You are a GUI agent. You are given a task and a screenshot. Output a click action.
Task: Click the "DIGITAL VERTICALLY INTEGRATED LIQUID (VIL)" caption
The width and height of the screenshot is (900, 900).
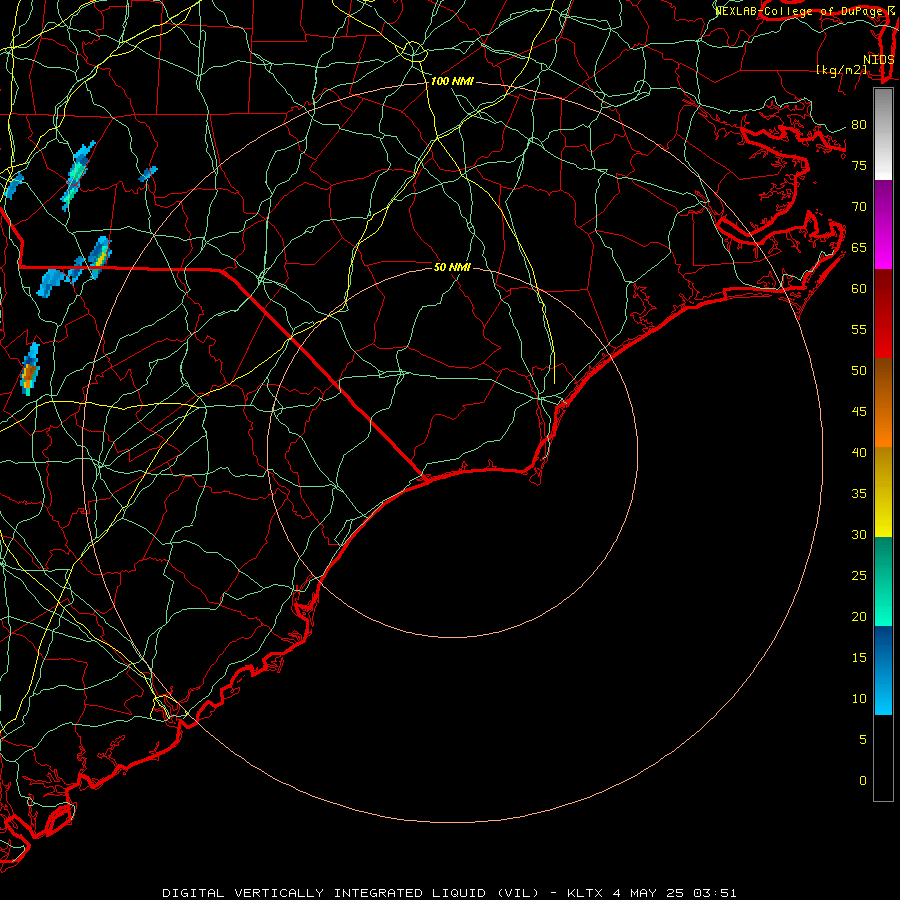point(351,893)
